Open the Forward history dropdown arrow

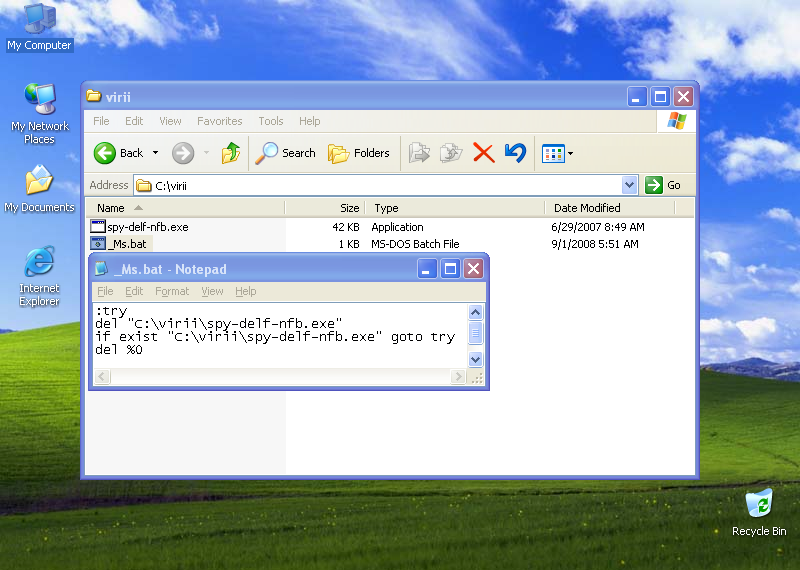coord(206,153)
